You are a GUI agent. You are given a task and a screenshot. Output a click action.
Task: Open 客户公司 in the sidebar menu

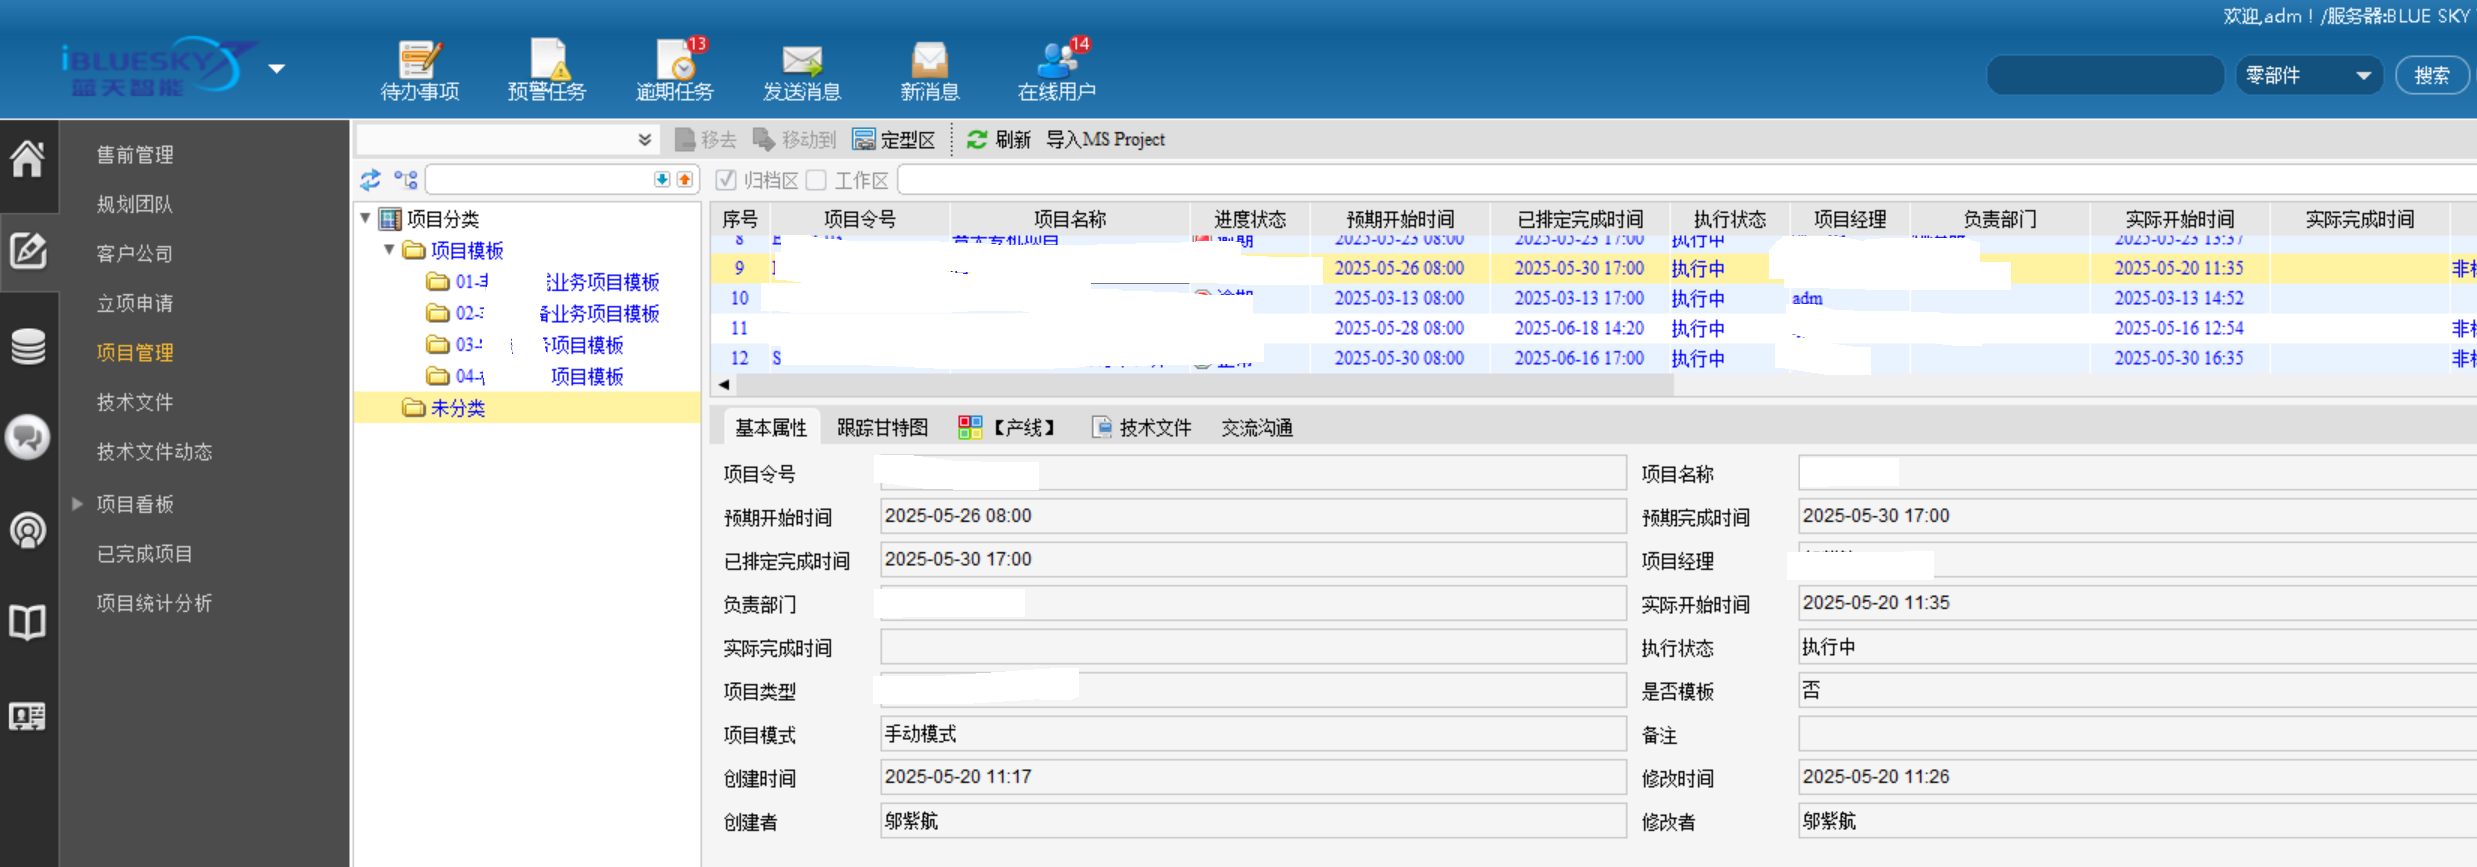(x=135, y=254)
